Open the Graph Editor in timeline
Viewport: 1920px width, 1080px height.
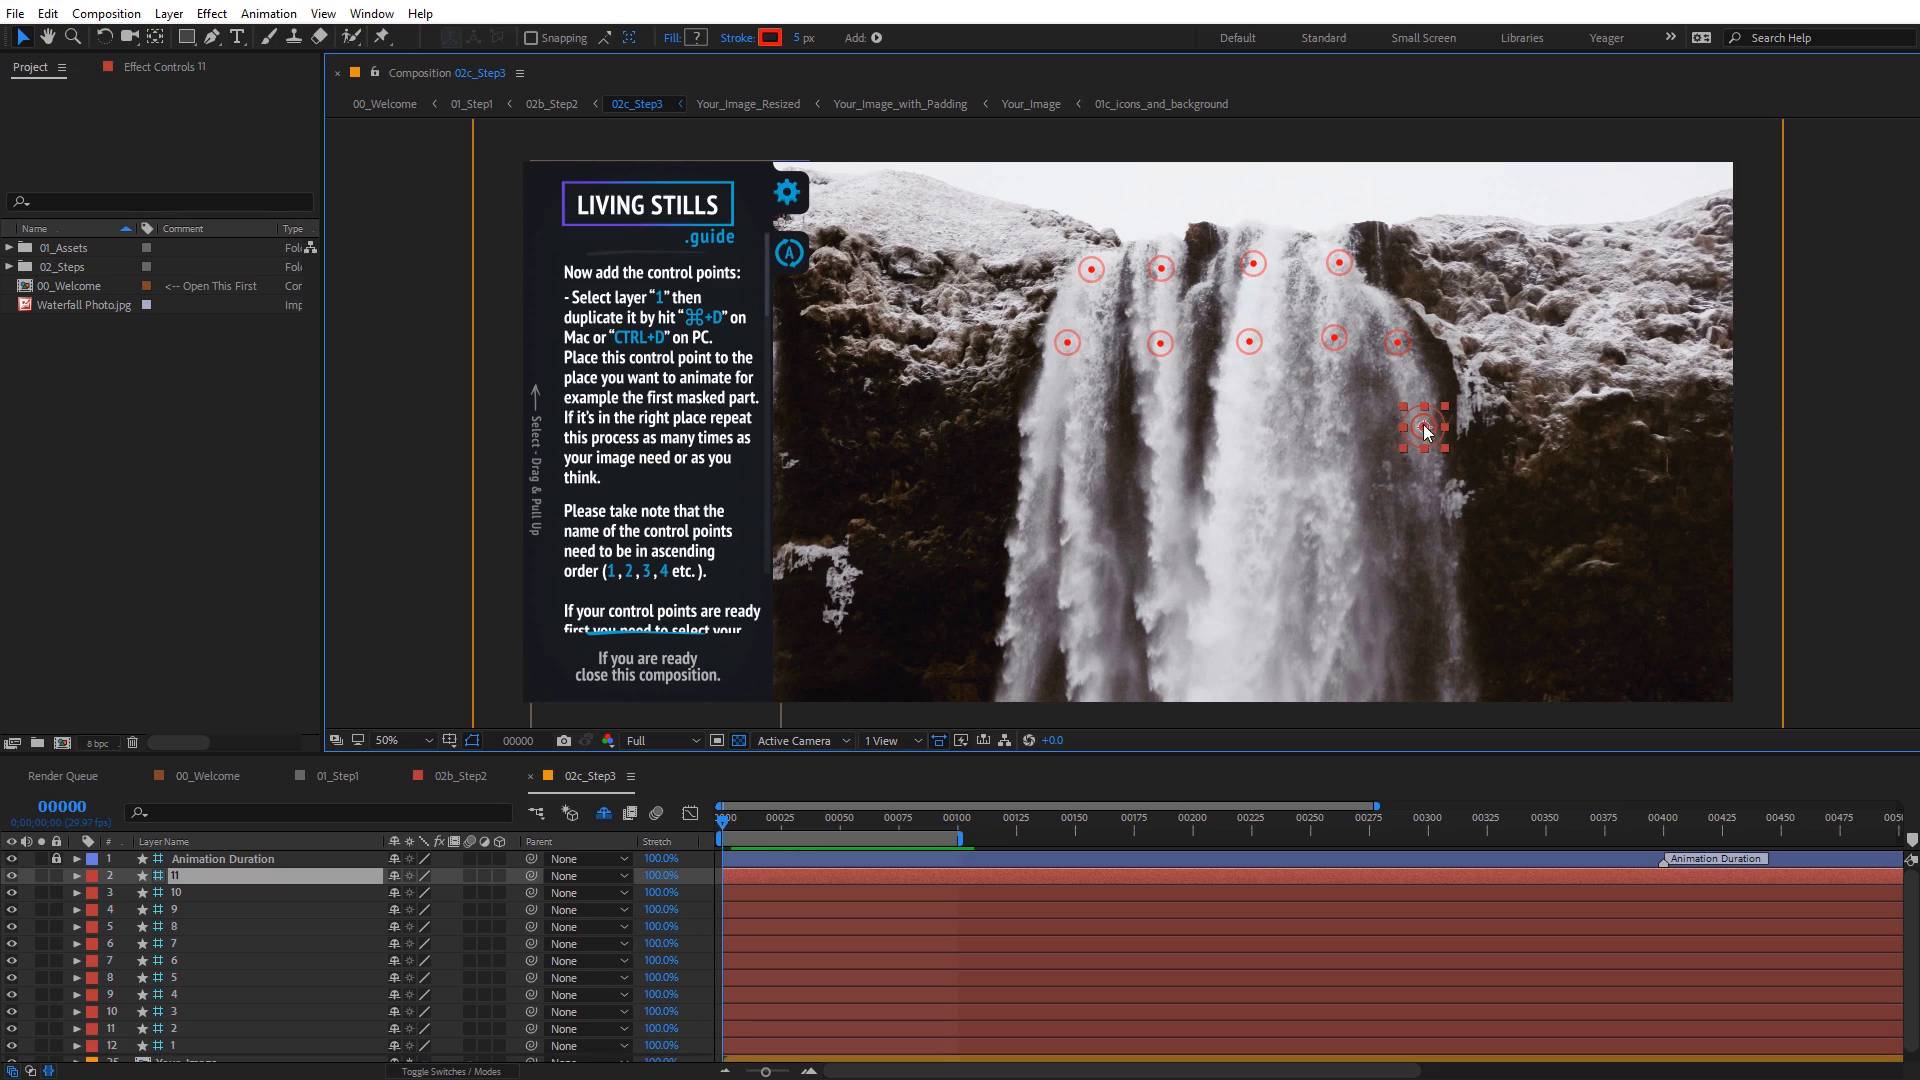tap(690, 813)
